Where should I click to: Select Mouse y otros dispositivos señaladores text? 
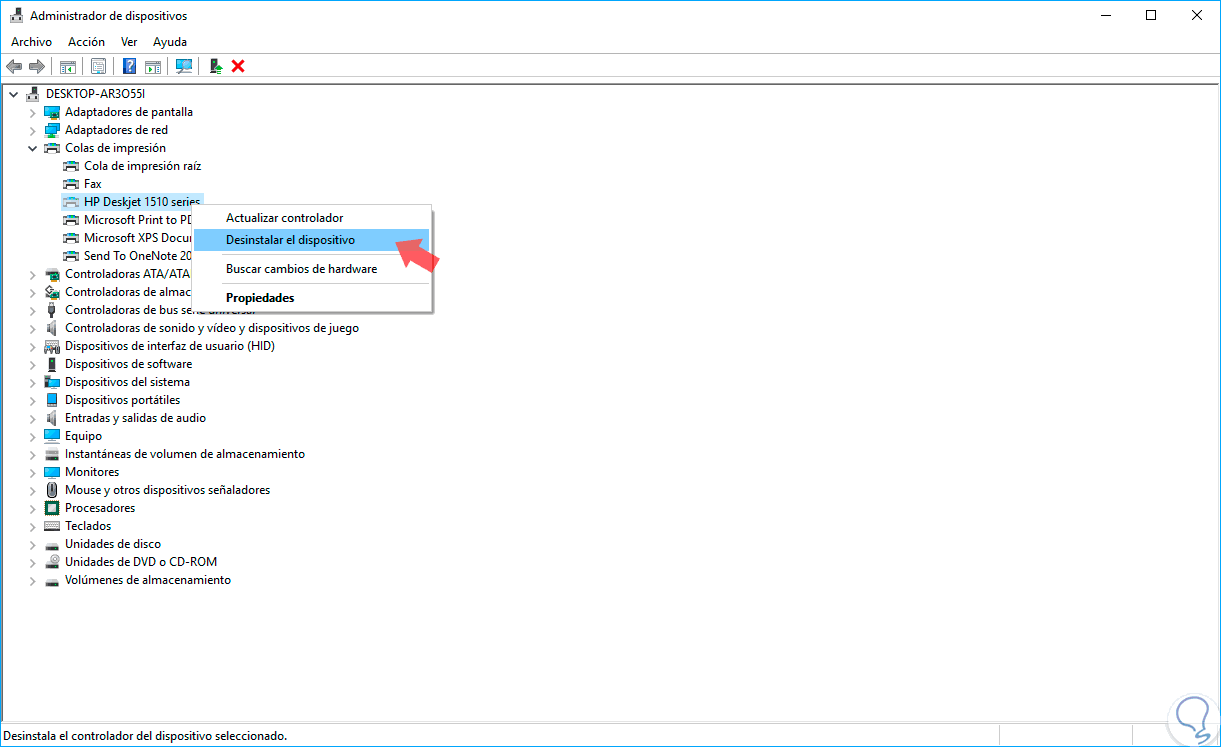[167, 490]
